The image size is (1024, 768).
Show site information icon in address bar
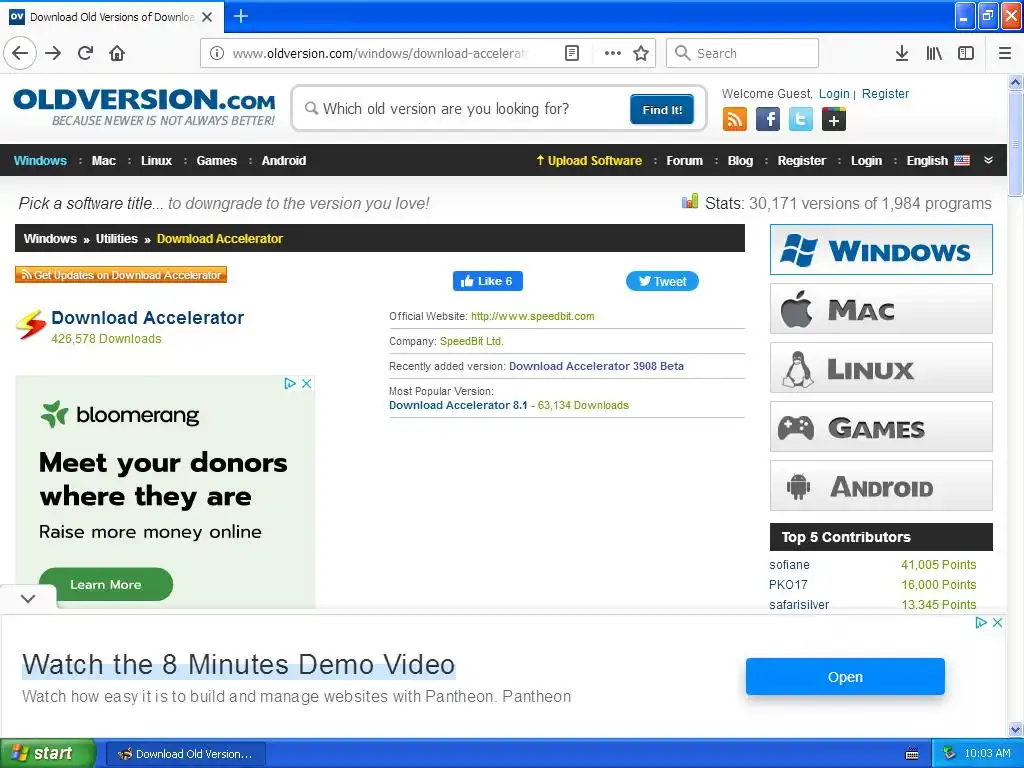217,53
